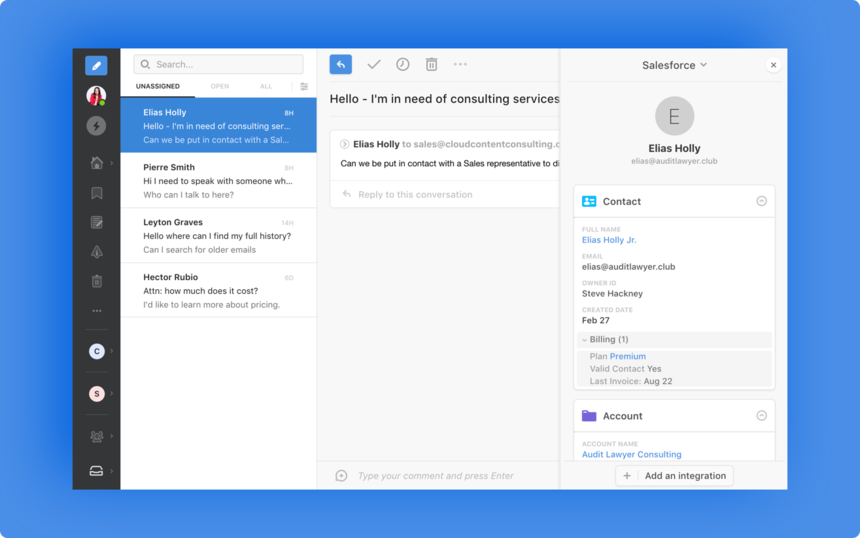Click the Valid Contact Yes line

click(625, 369)
